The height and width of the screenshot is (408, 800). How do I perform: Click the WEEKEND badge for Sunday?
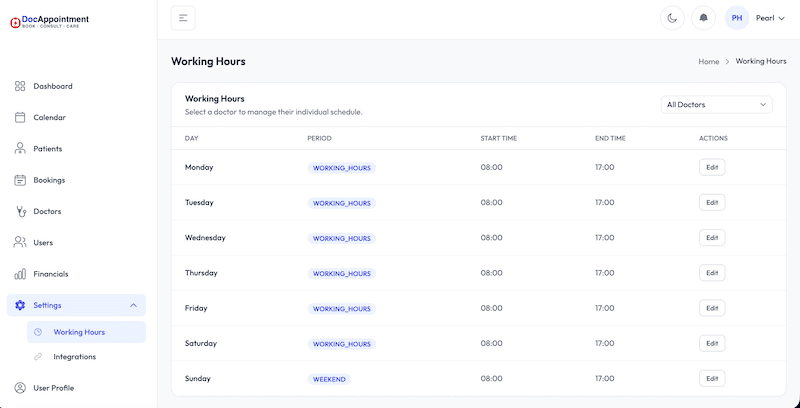pos(329,379)
